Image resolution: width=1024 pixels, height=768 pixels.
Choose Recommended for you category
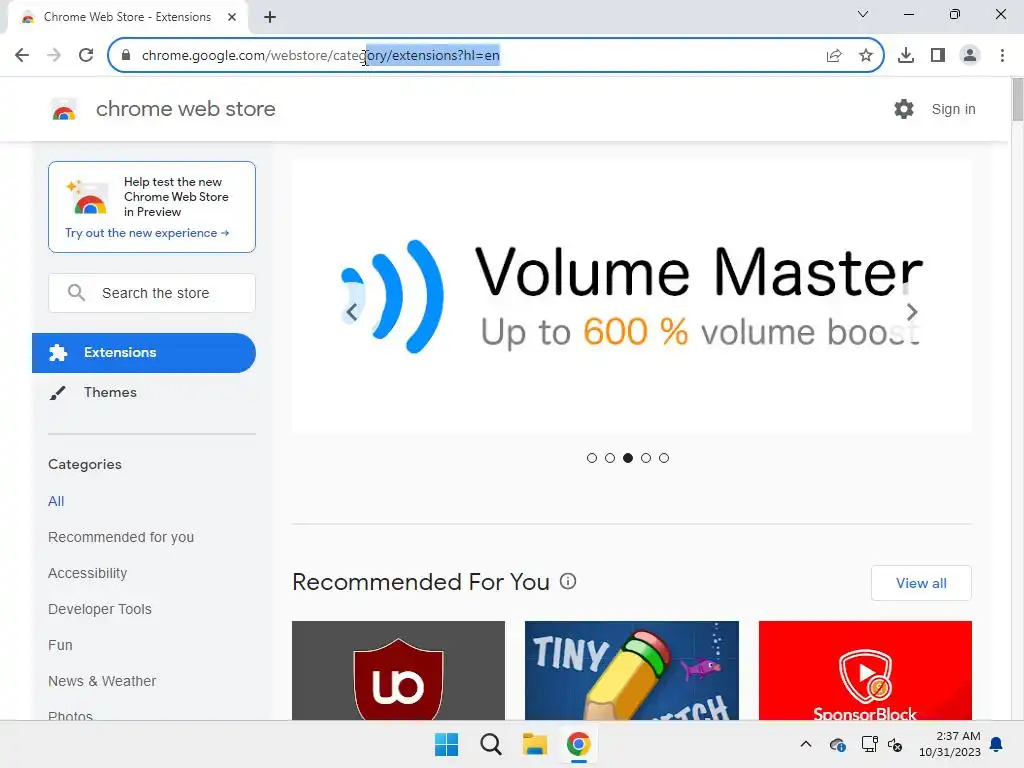pos(121,537)
